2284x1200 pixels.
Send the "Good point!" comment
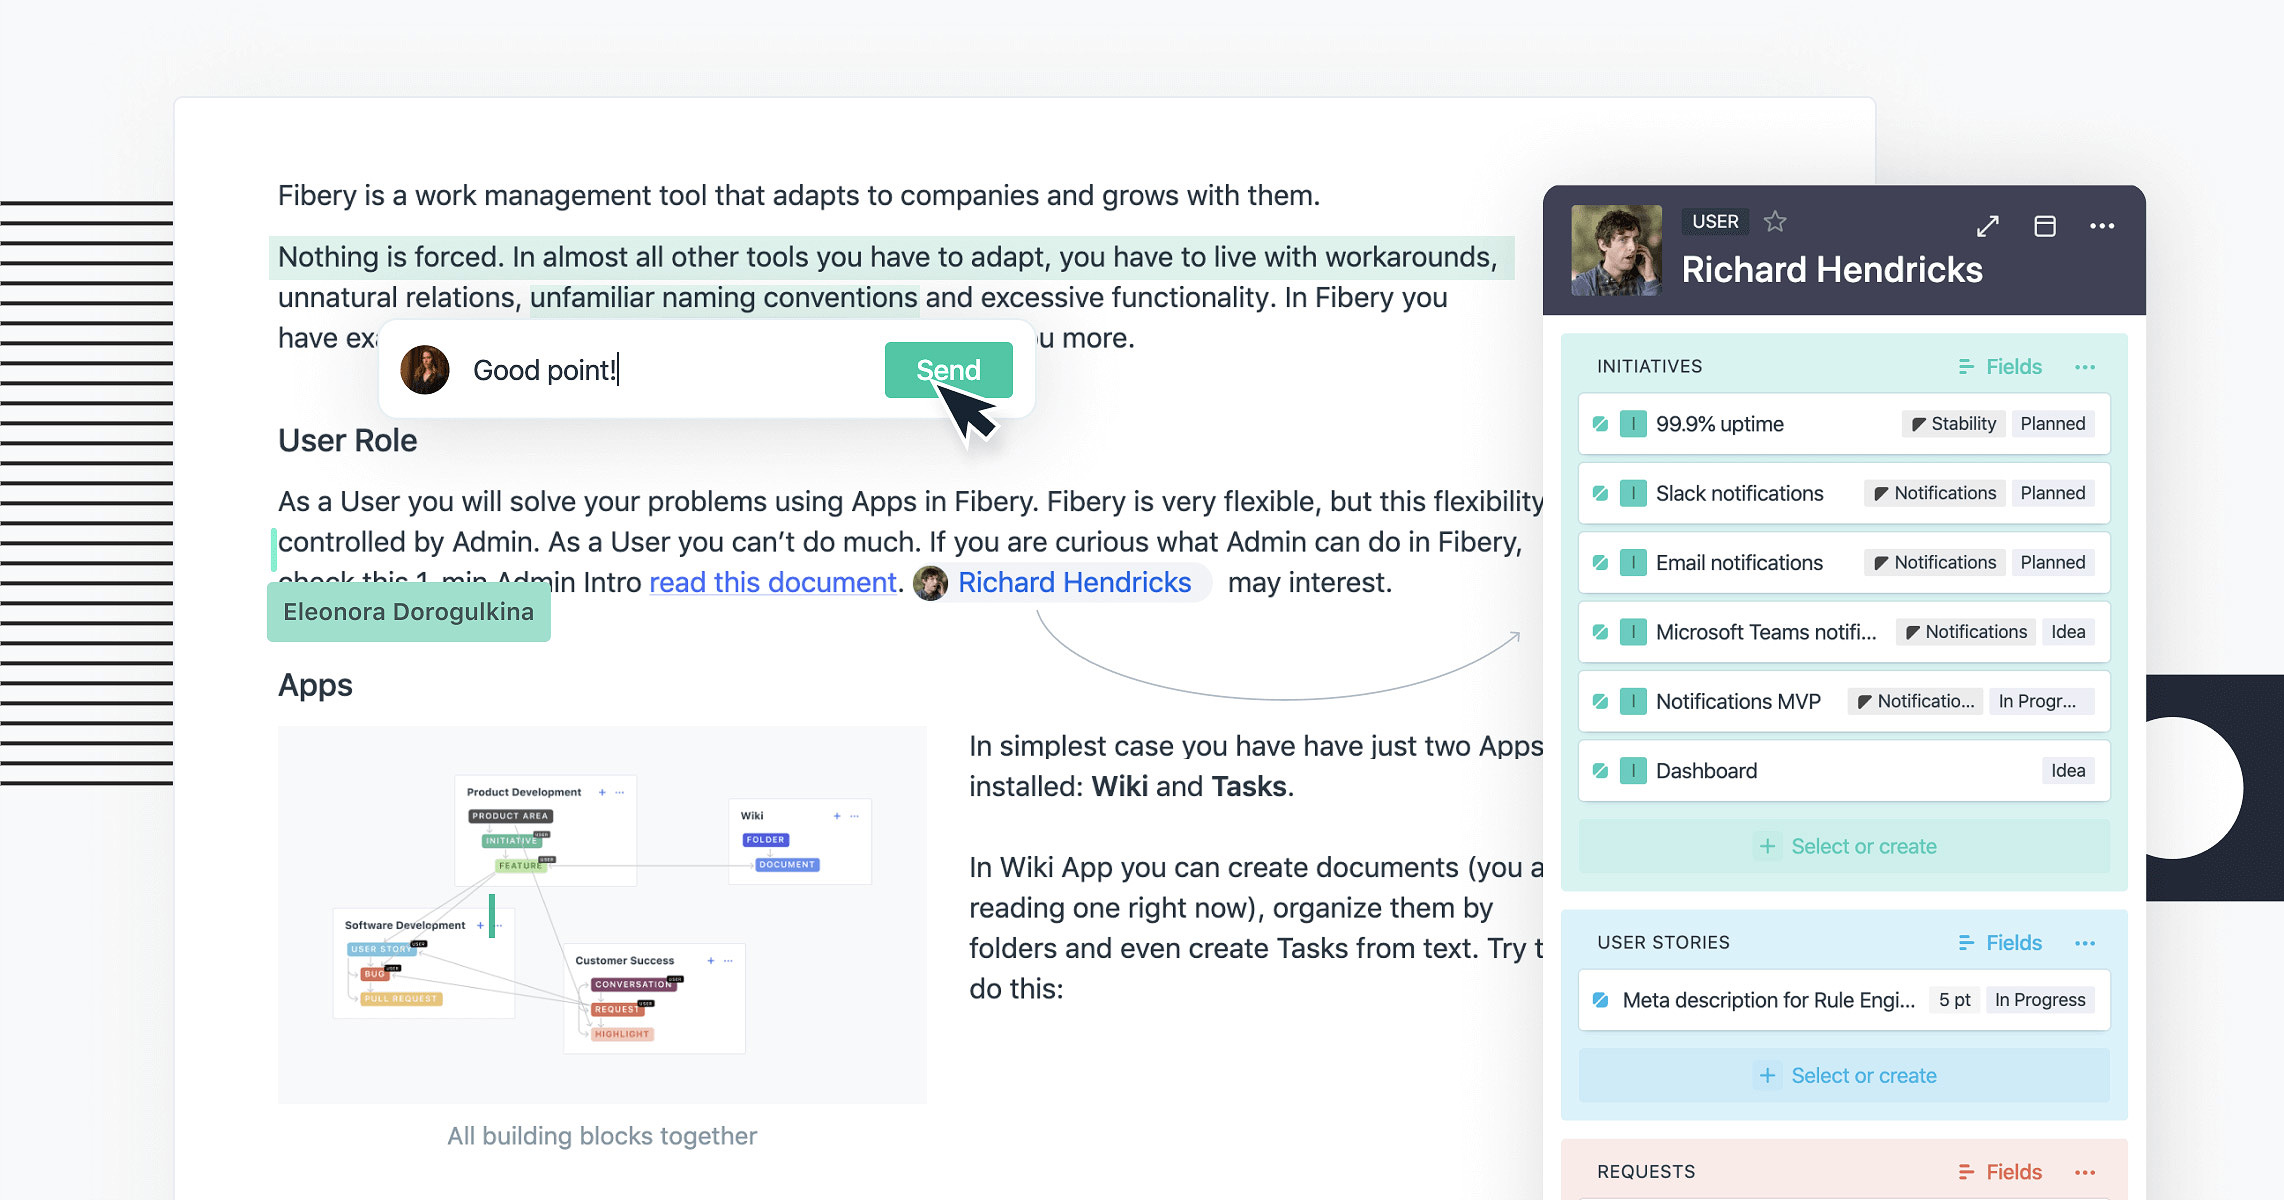948,370
